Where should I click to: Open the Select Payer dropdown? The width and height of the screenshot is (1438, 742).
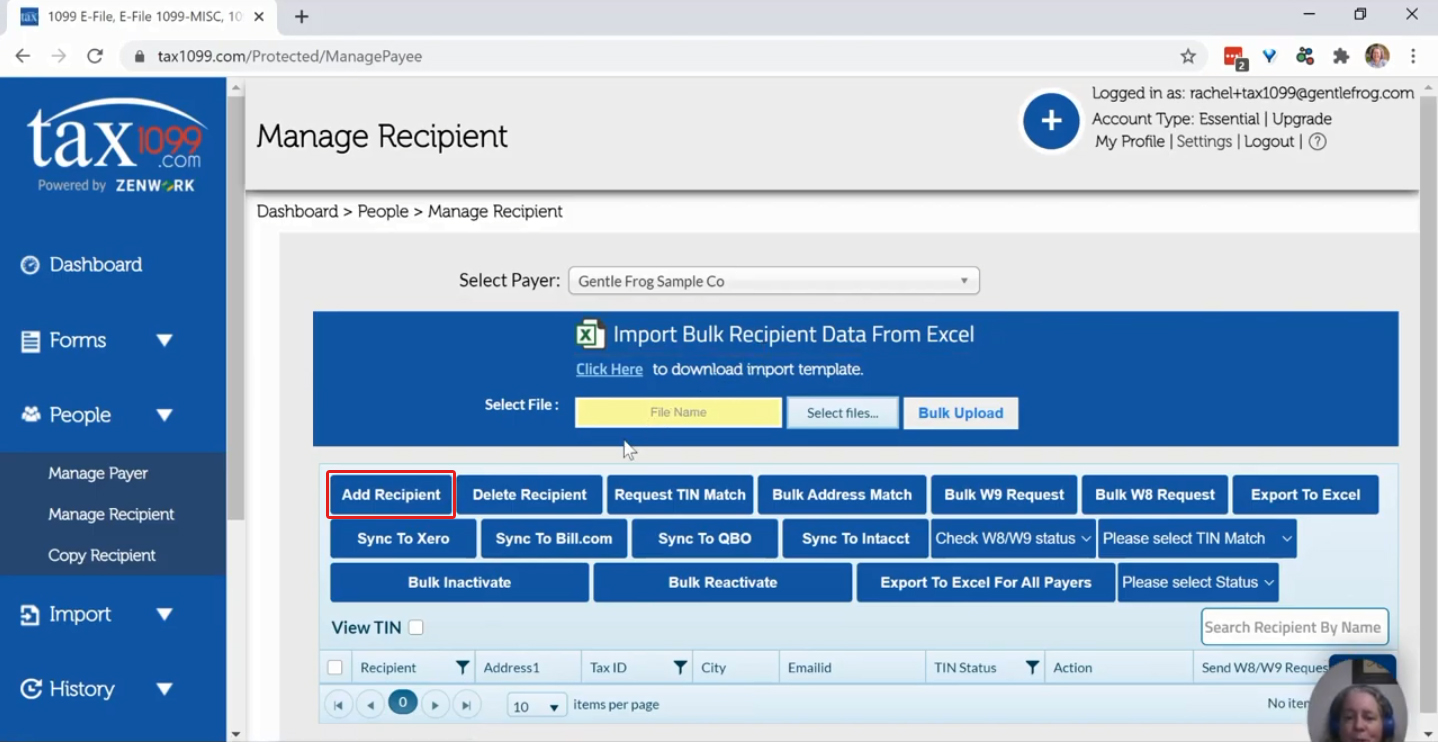[774, 281]
